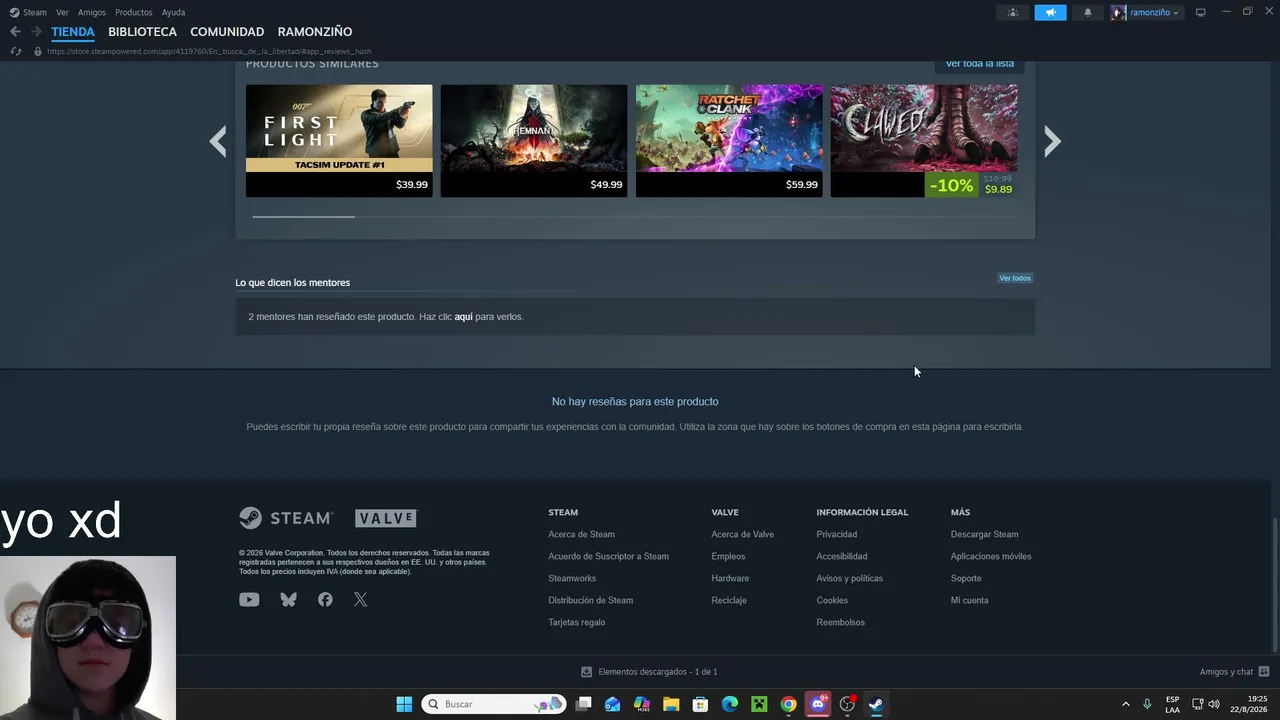
Task: Switch to the BIBLIOTECA tab
Action: [x=142, y=32]
